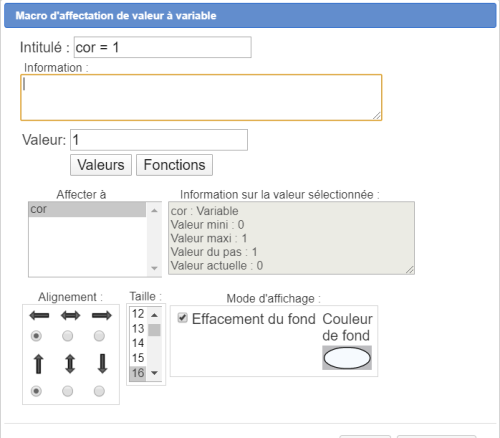Click the vertical center alignment arrow icon
The height and width of the screenshot is (438, 500).
point(70,364)
